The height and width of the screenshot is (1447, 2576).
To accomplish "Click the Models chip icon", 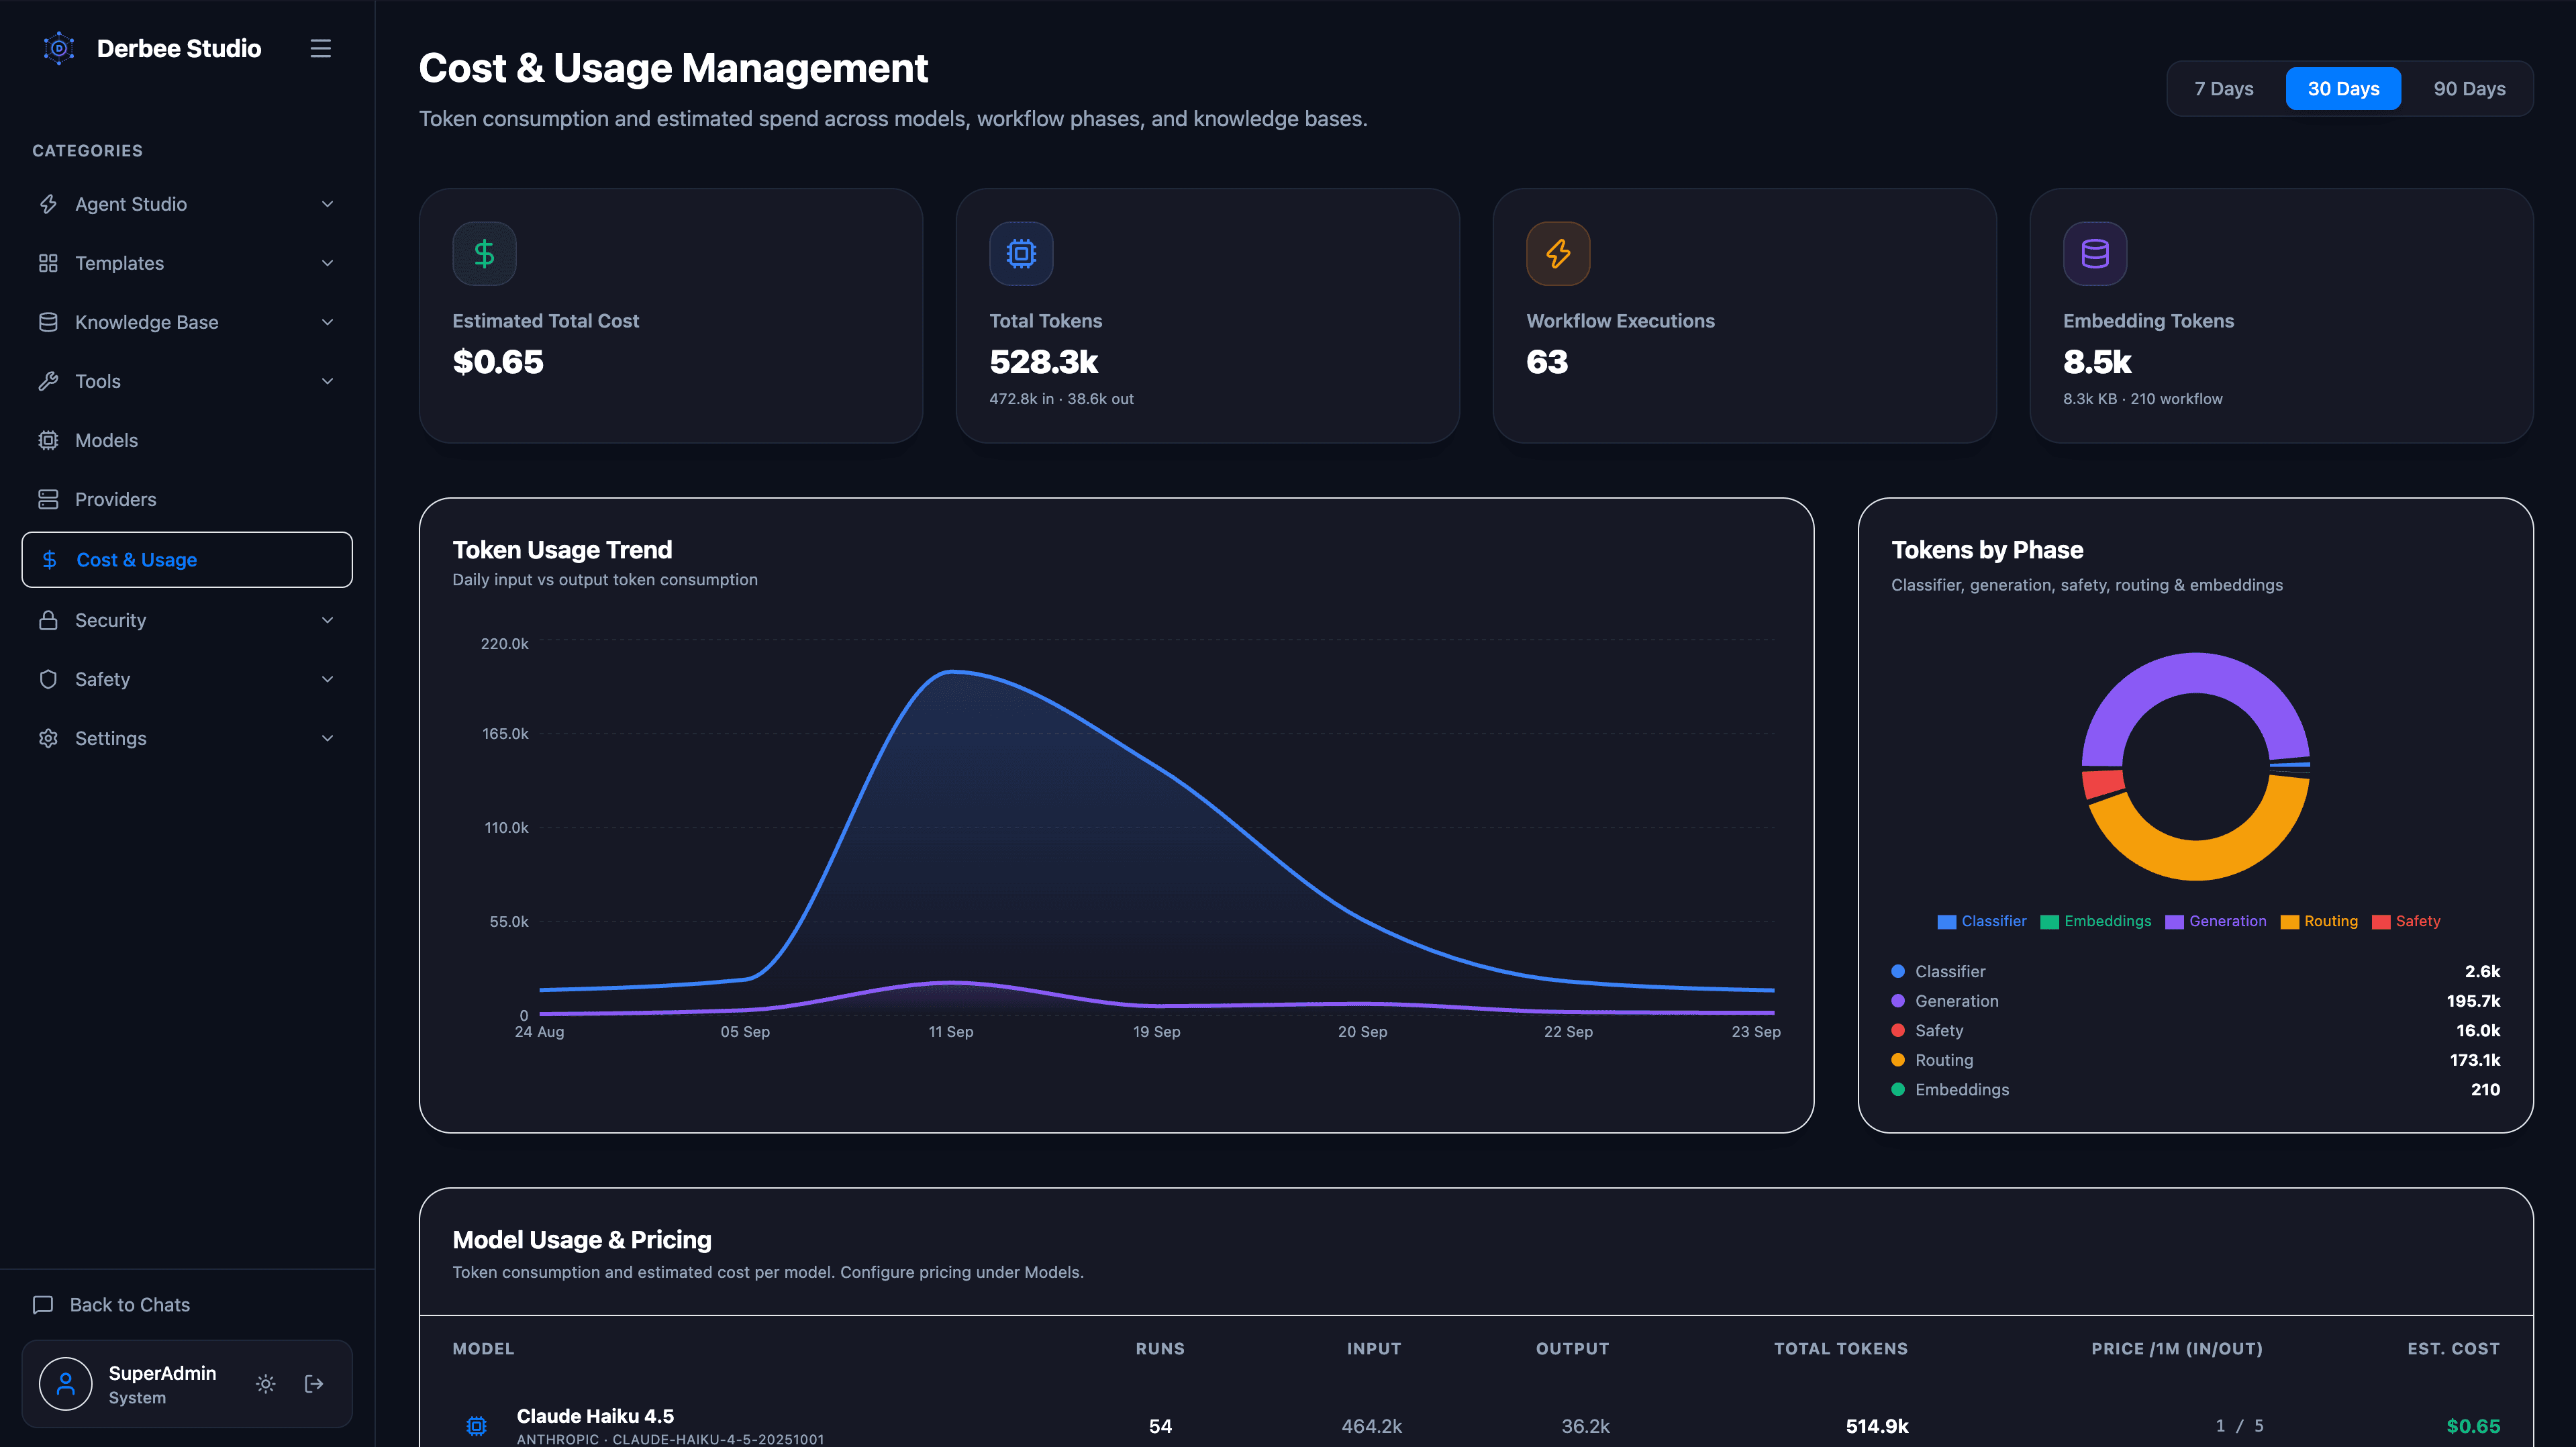I will 48,440.
